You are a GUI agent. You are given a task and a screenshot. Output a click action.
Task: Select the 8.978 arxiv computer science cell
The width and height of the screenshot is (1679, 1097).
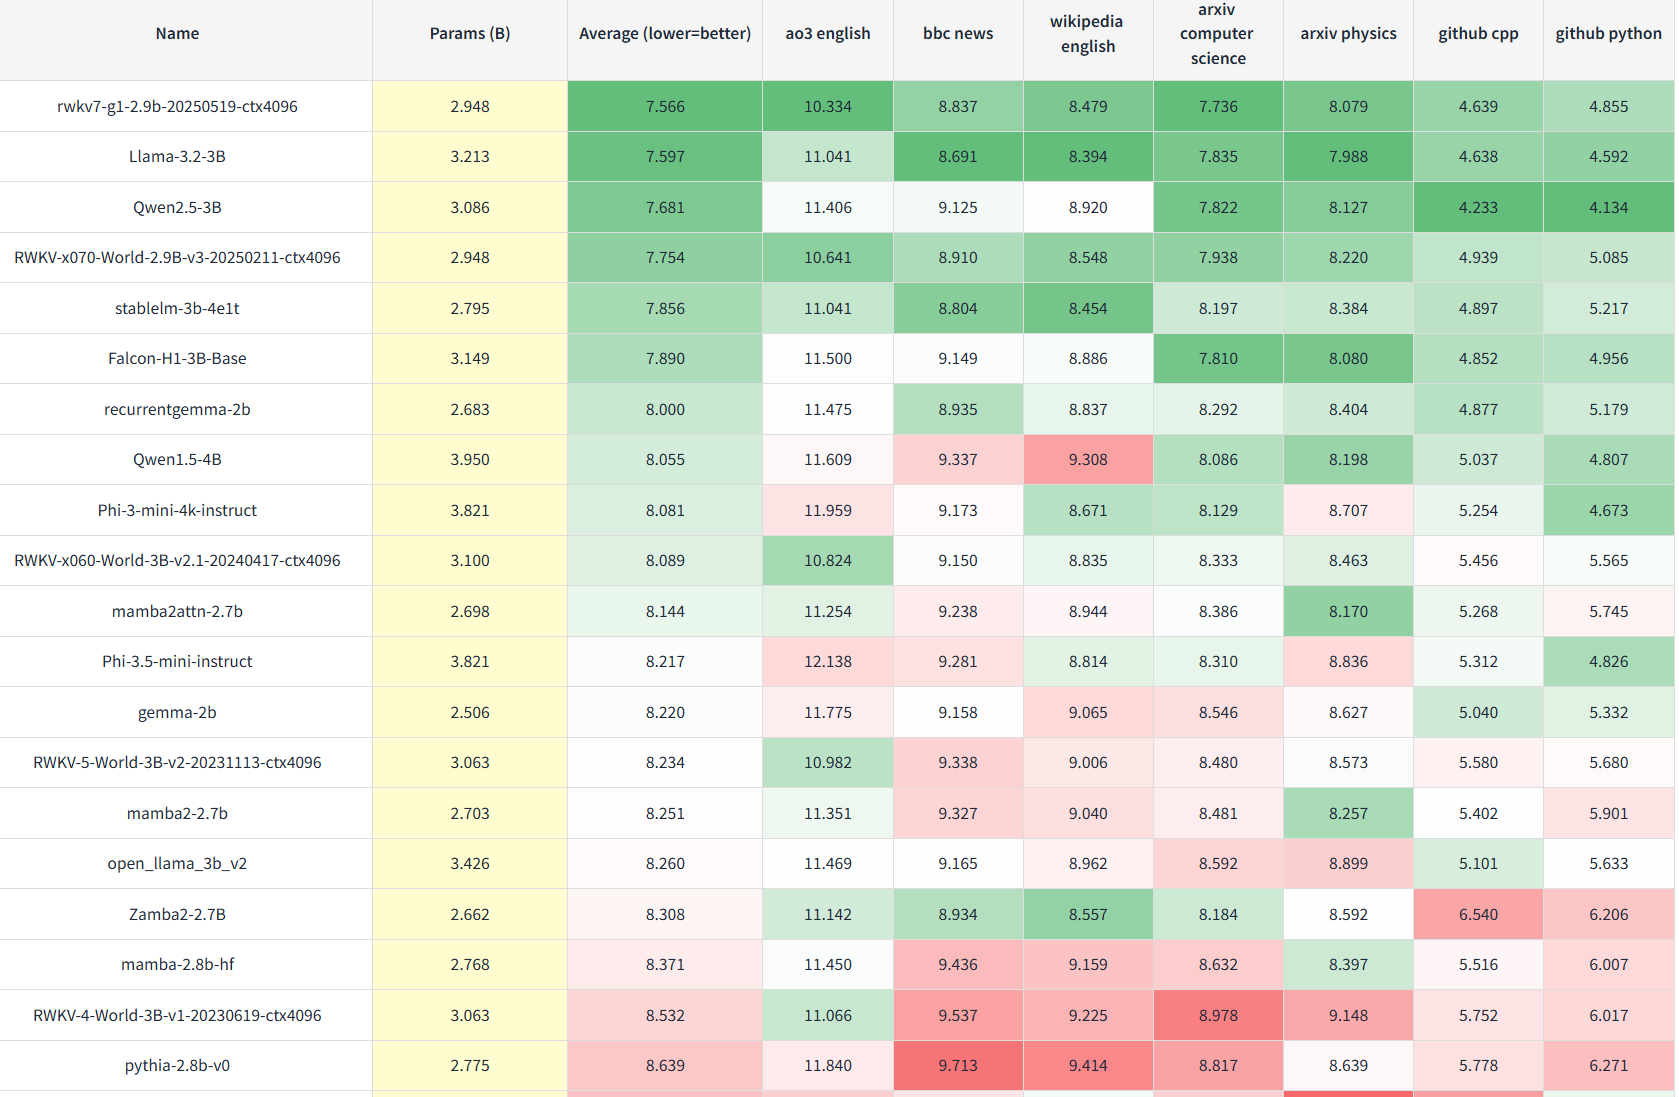(1217, 1016)
